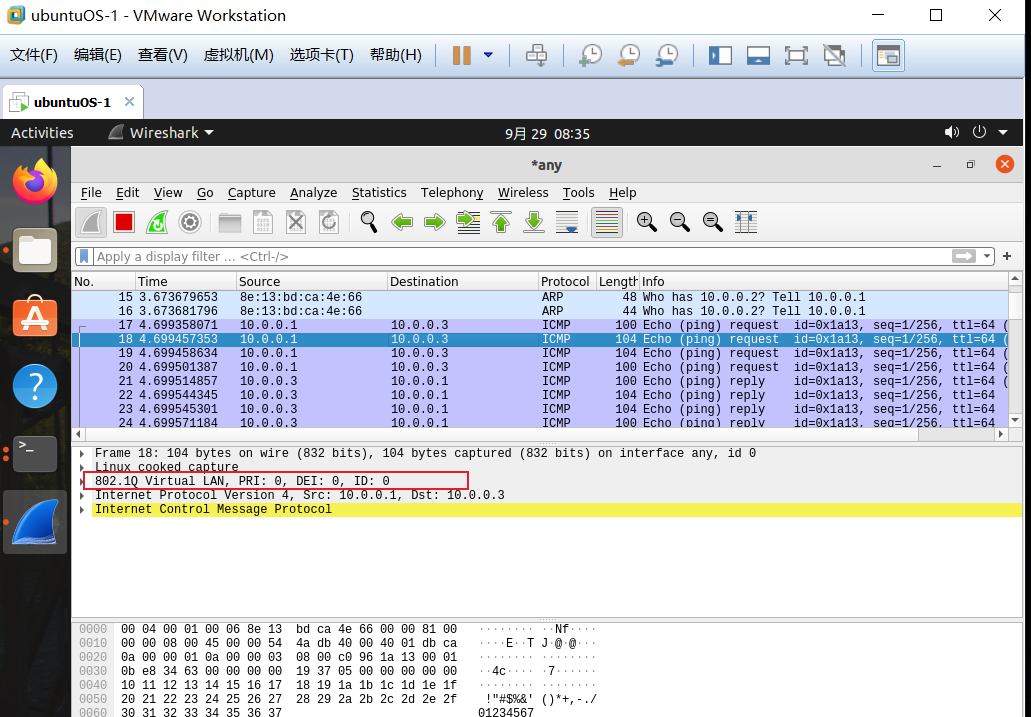1031x717 pixels.
Task: Select packet number 15 ARP row
Action: point(540,297)
